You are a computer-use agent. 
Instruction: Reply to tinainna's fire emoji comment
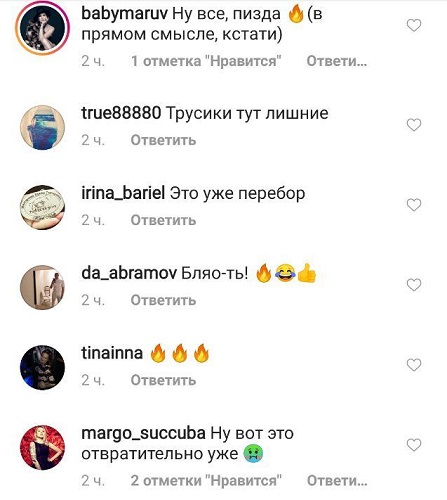pos(163,380)
